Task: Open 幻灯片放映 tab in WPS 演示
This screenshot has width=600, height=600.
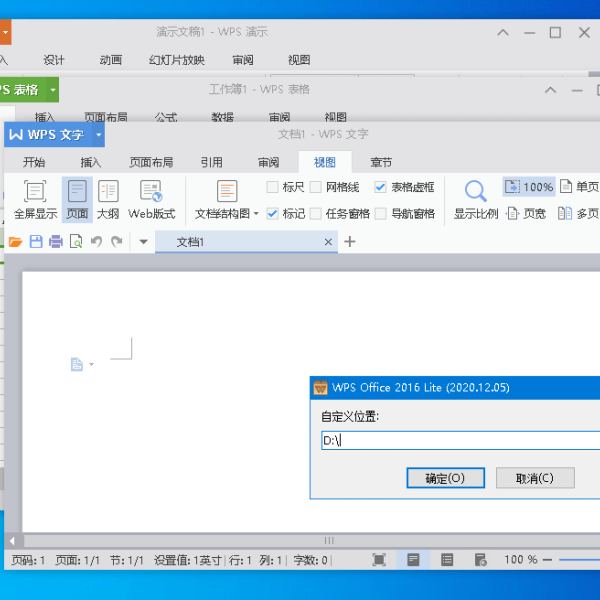Action: 177,60
